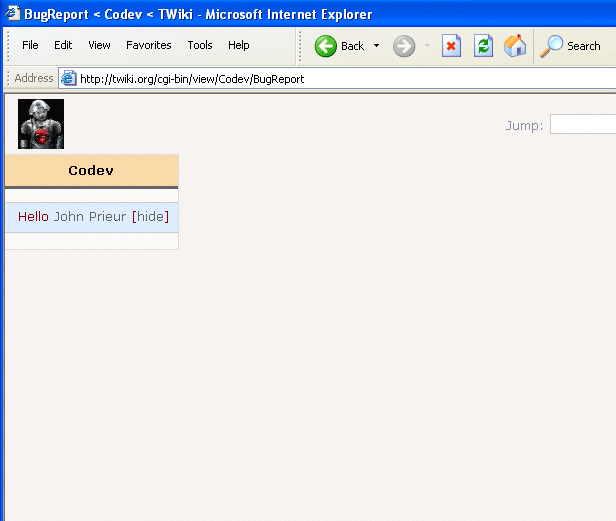This screenshot has width=616, height=521.
Task: Open the Edit menu
Action: (63, 45)
